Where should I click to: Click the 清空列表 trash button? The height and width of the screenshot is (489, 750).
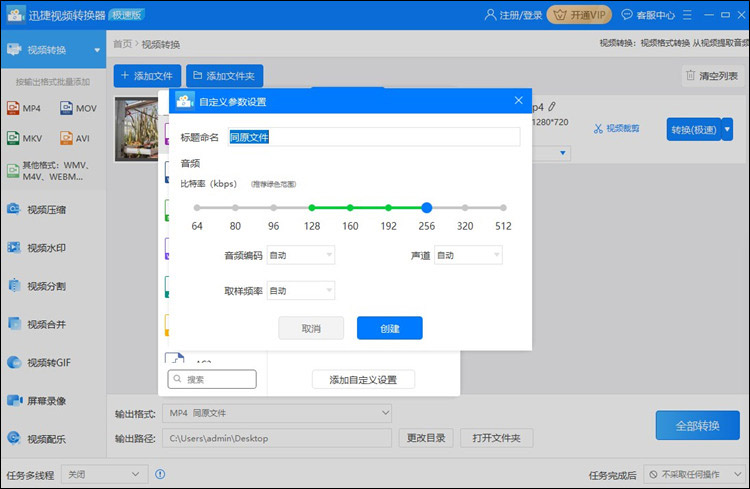tap(712, 76)
